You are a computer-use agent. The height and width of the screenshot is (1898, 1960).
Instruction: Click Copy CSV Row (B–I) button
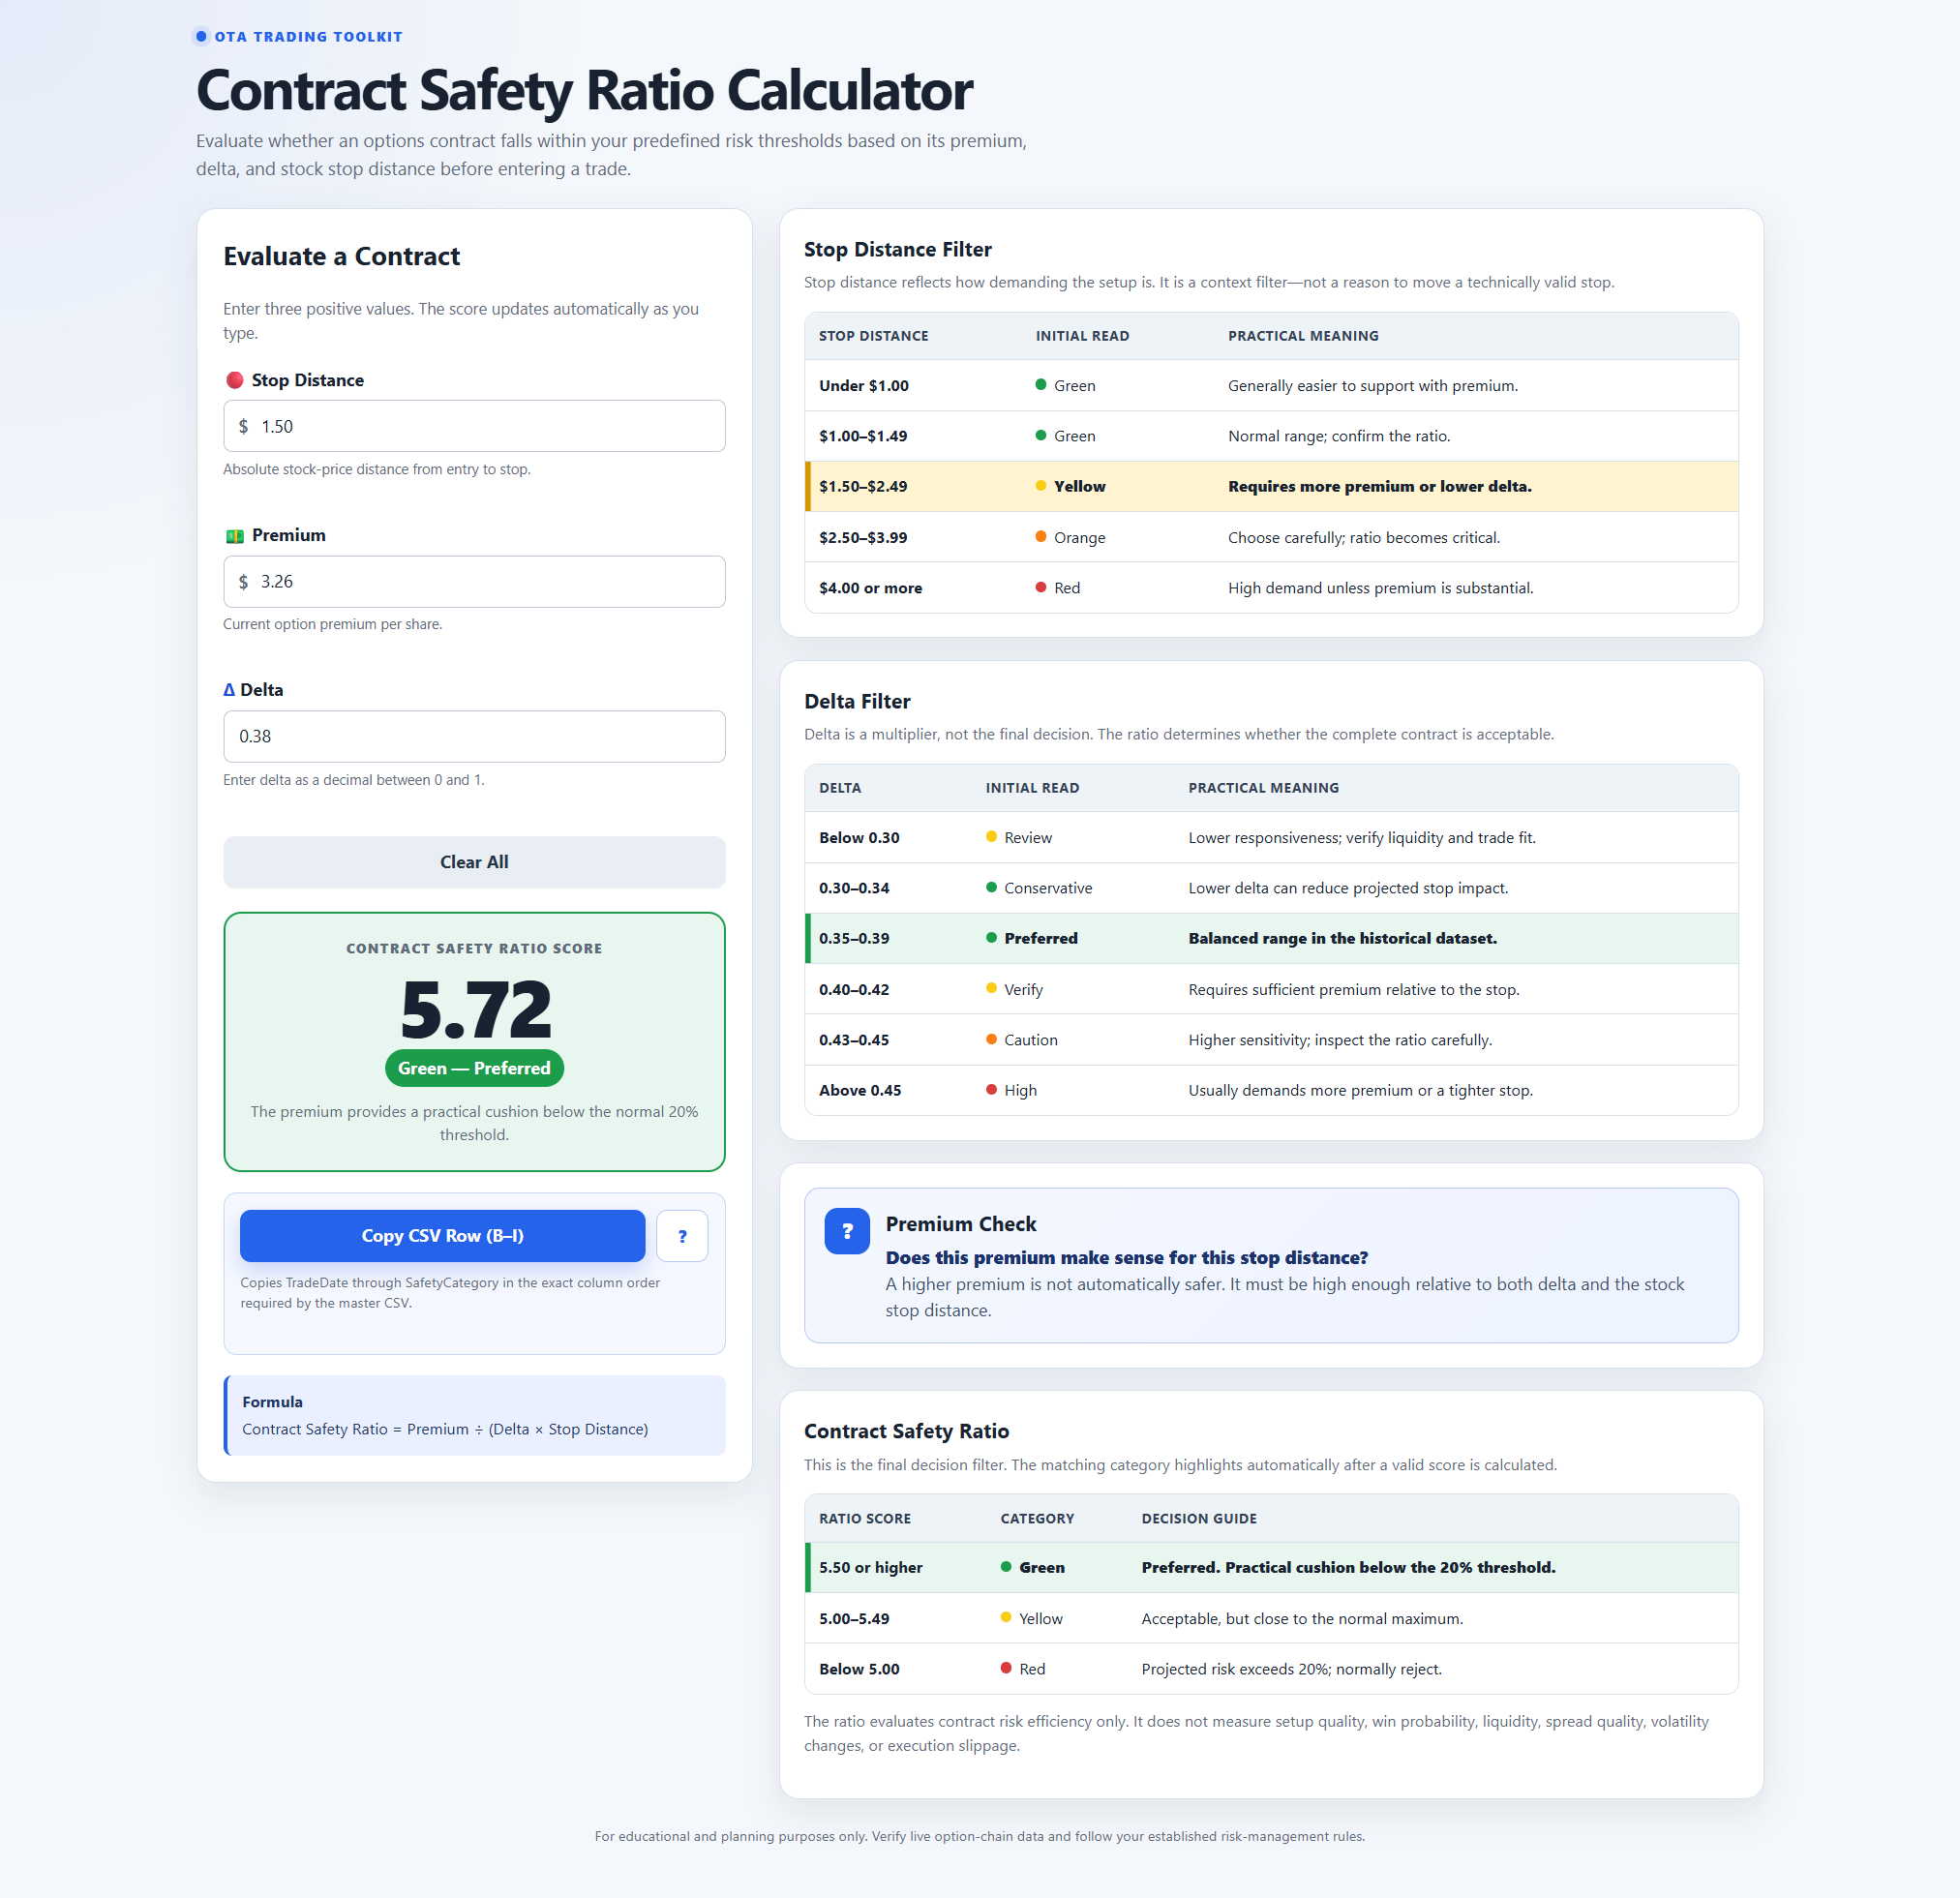point(442,1236)
